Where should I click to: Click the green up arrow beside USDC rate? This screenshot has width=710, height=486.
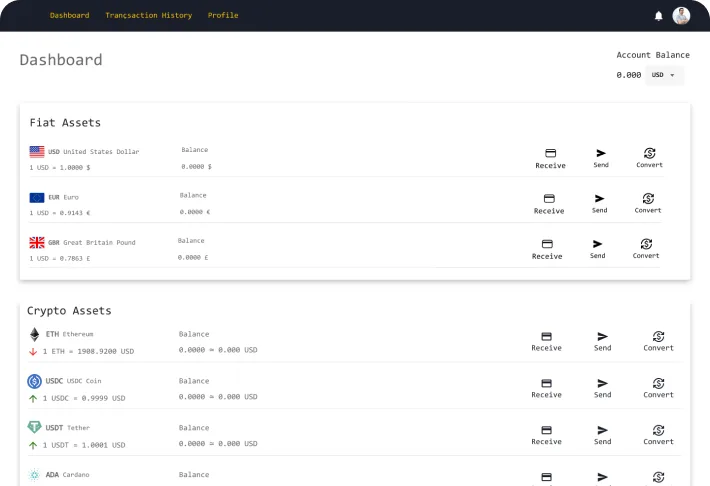click(33, 399)
